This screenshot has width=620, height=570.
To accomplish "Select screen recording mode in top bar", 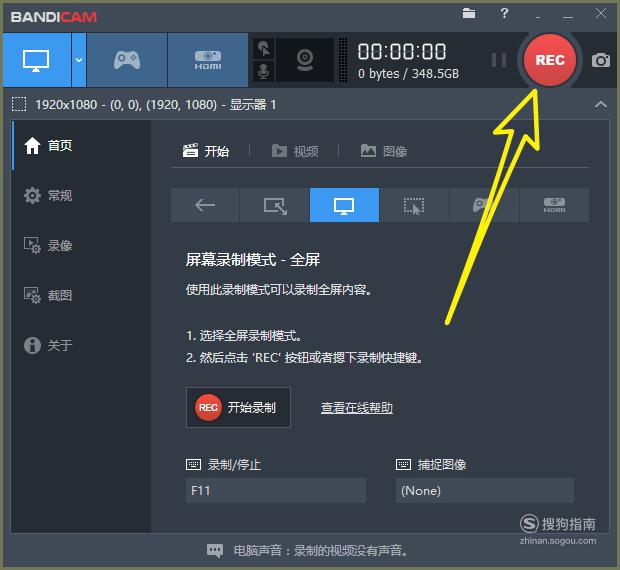I will click(37, 60).
